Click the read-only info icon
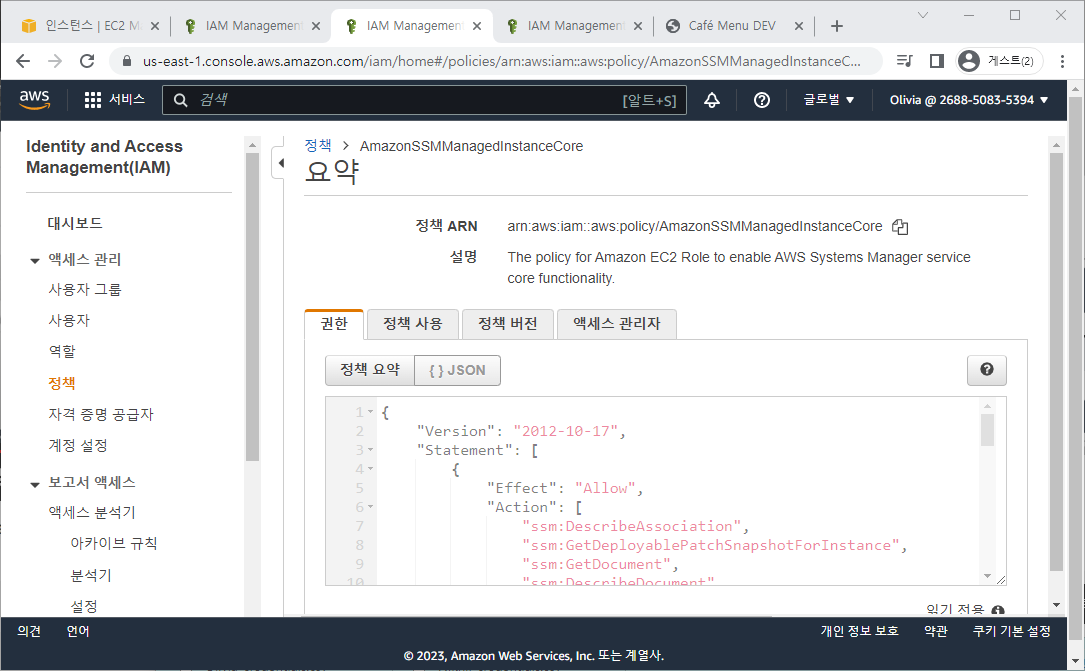1085x671 pixels. pyautogui.click(x=998, y=611)
